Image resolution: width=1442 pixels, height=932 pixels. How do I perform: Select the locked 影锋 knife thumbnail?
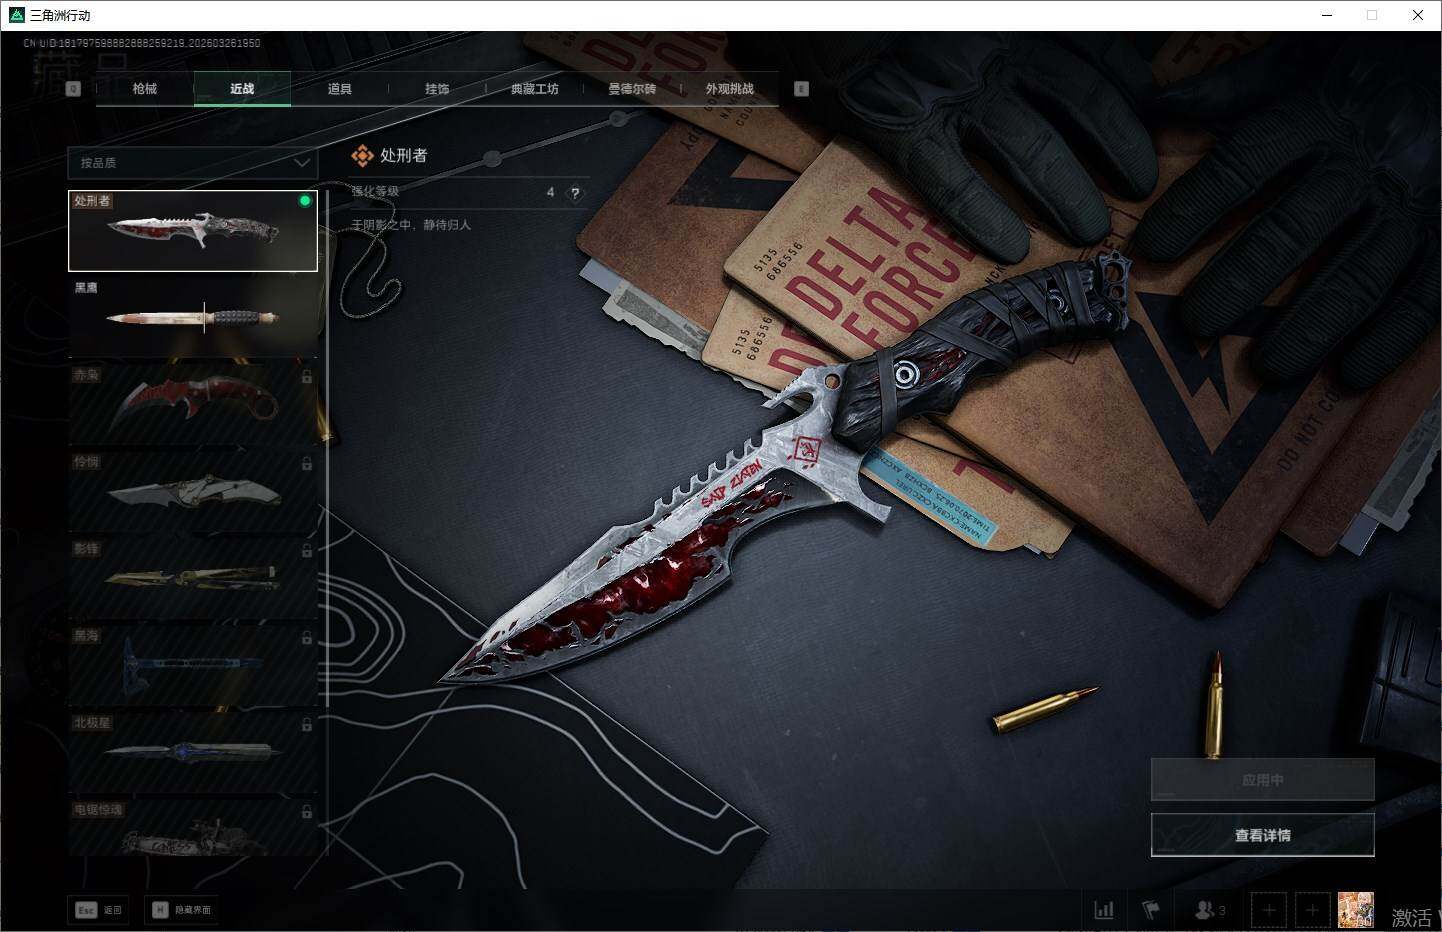tap(193, 579)
